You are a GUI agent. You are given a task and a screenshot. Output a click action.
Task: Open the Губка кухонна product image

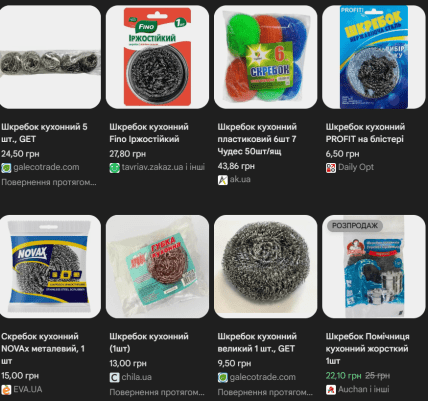pyautogui.click(x=157, y=267)
